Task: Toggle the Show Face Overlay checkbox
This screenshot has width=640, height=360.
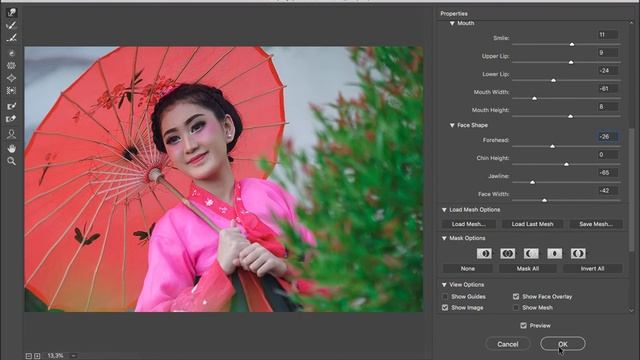Action: click(x=516, y=297)
